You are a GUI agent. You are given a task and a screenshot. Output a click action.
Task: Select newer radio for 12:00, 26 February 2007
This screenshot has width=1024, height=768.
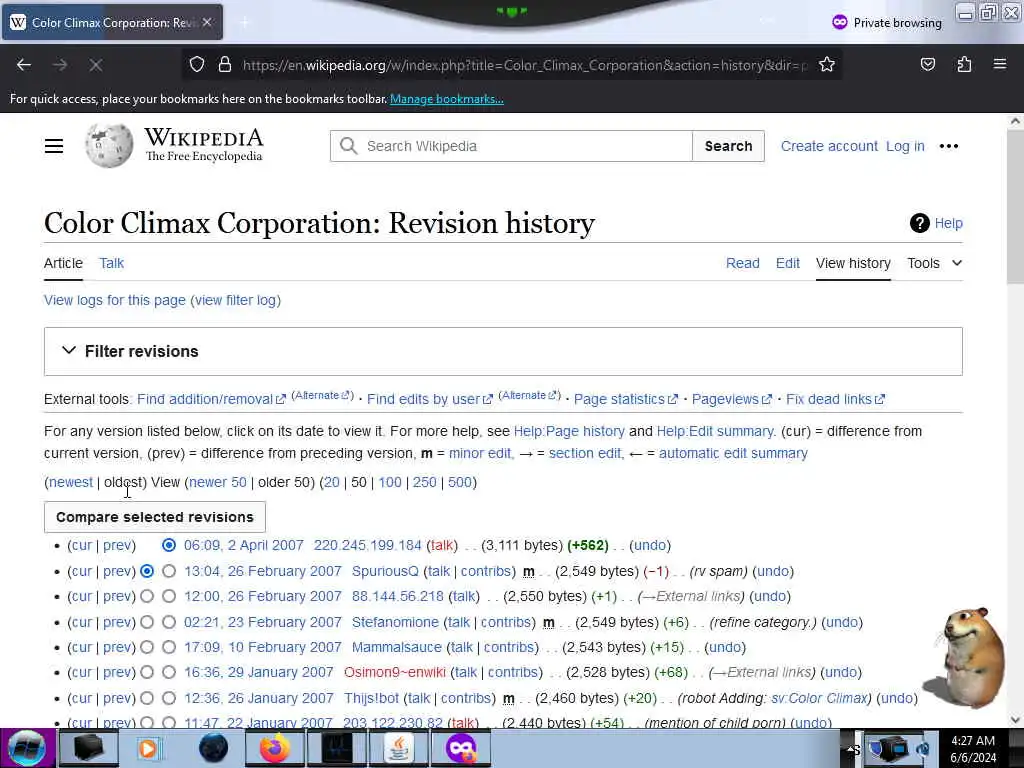point(169,596)
